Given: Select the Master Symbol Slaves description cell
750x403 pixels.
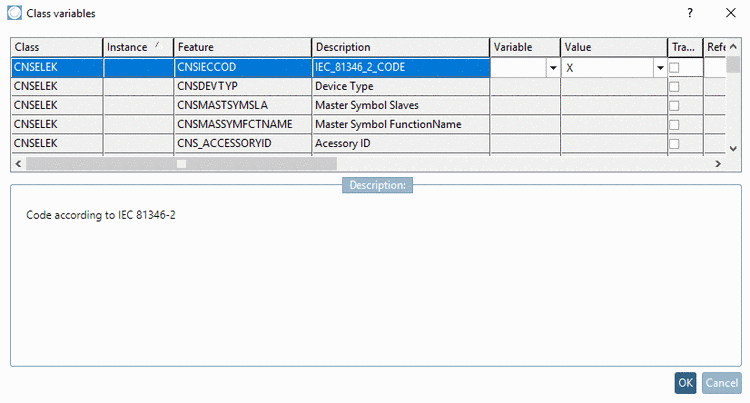Looking at the screenshot, I should (x=401, y=106).
